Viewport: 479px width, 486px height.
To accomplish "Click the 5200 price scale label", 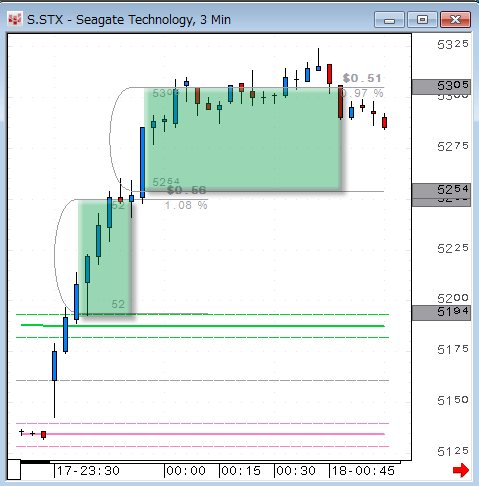I will click(453, 298).
